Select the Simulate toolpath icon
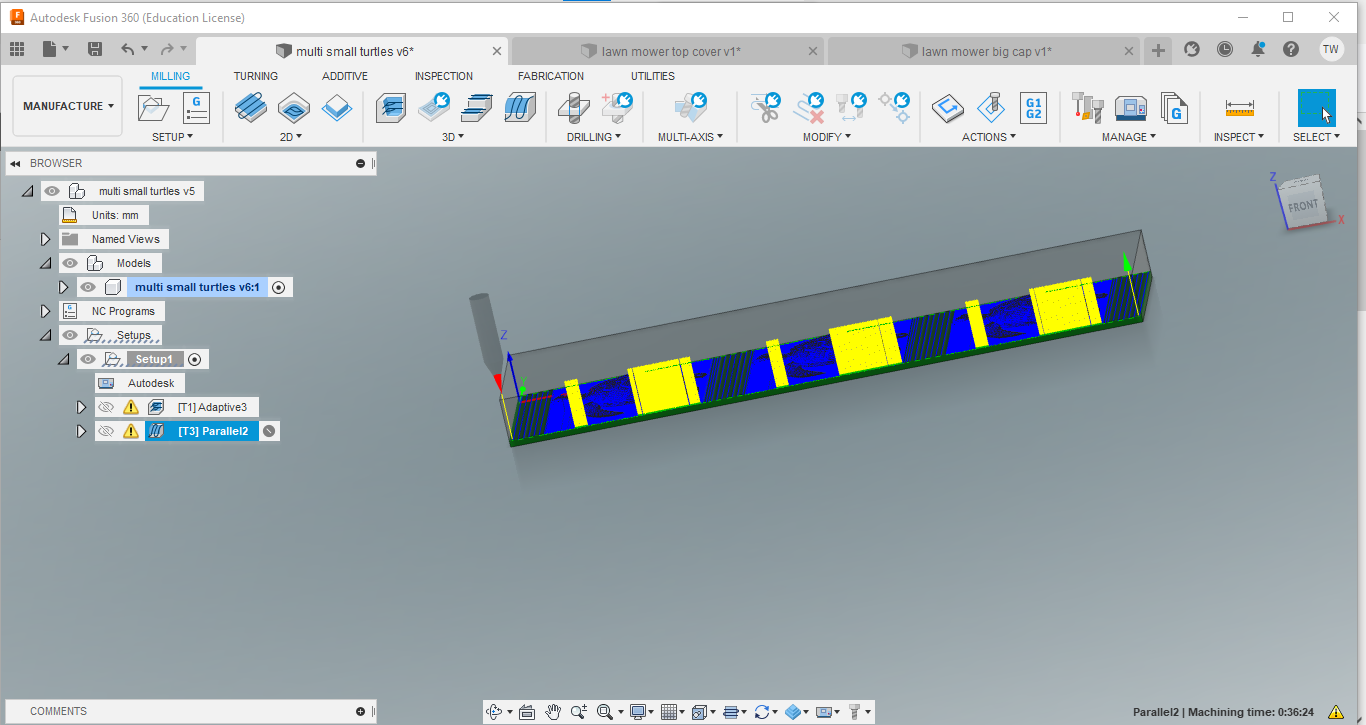1366x725 pixels. (x=947, y=107)
